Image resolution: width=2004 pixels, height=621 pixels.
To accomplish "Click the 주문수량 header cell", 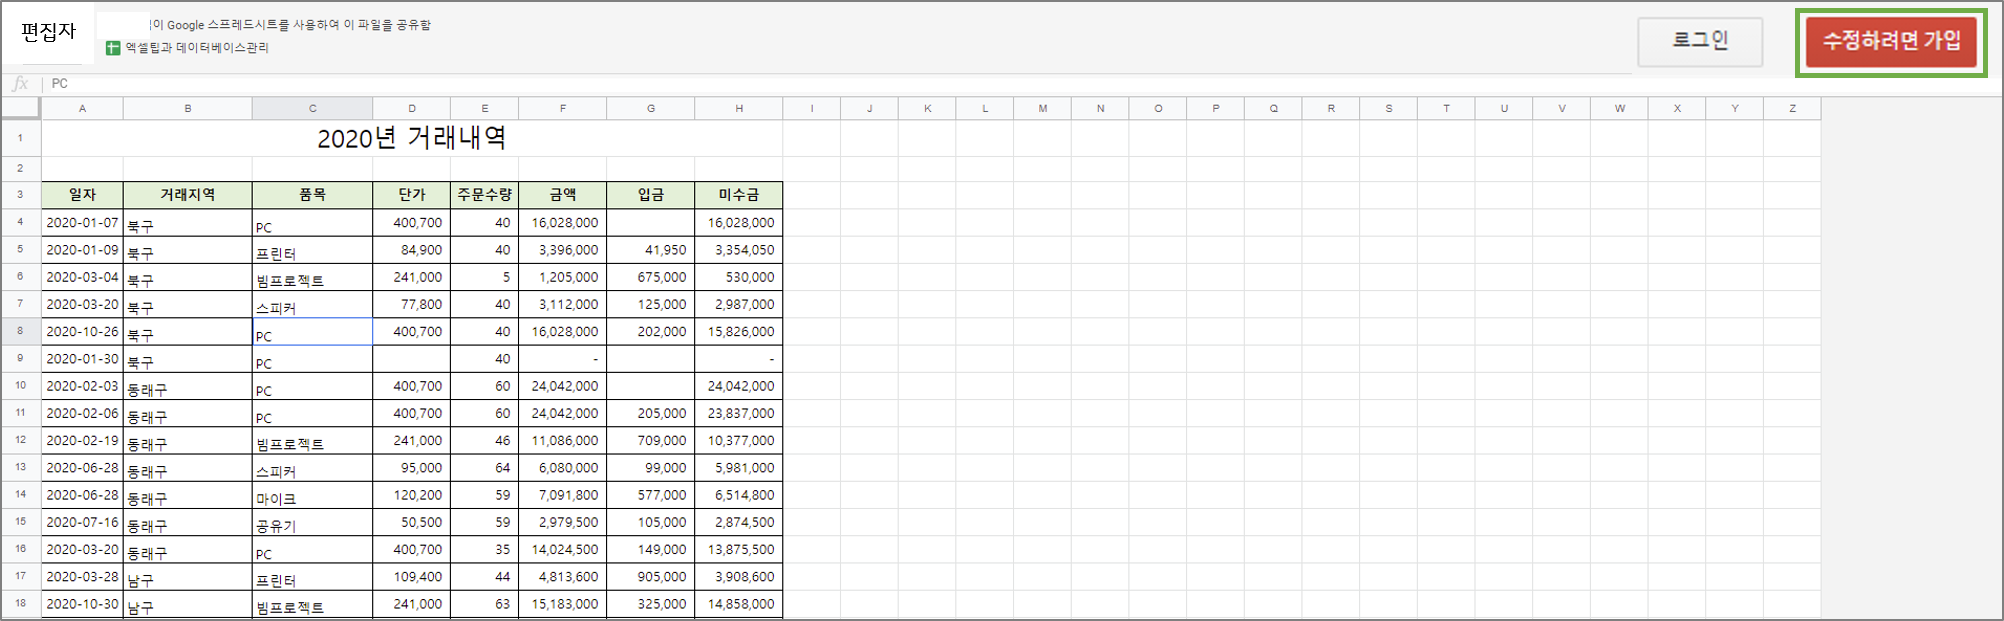I will [485, 195].
